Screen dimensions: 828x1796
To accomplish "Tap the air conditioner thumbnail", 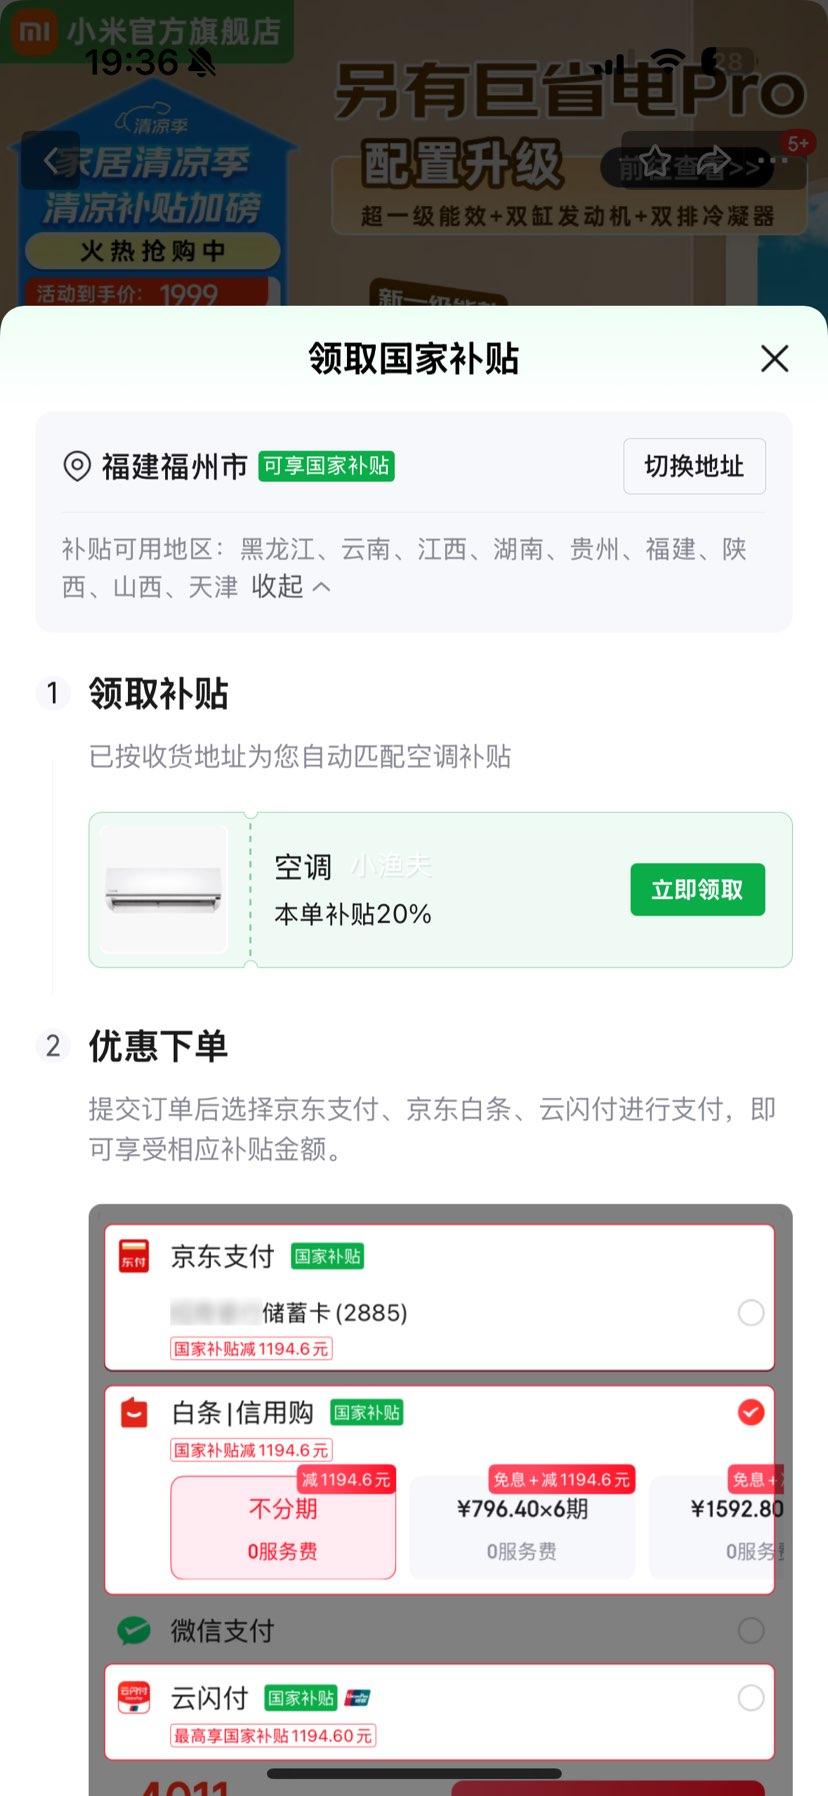I will point(164,890).
